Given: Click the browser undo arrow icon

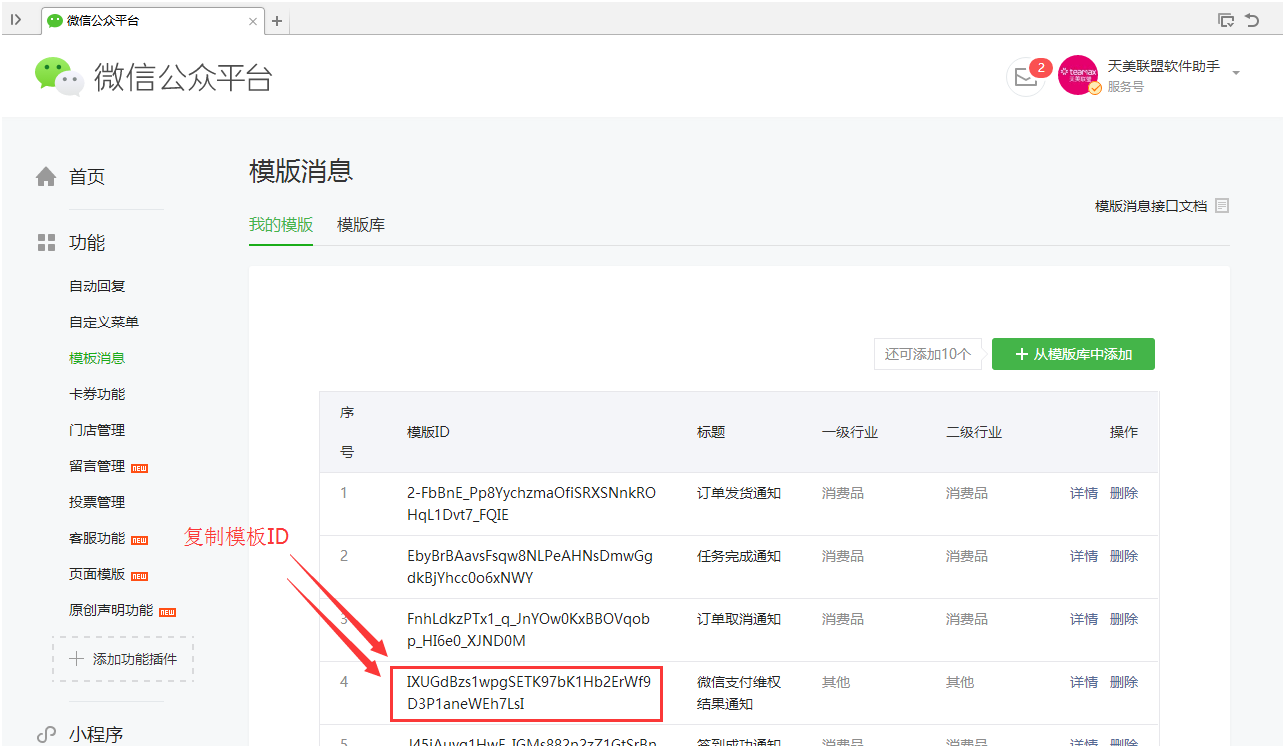Looking at the screenshot, I should [x=1251, y=20].
